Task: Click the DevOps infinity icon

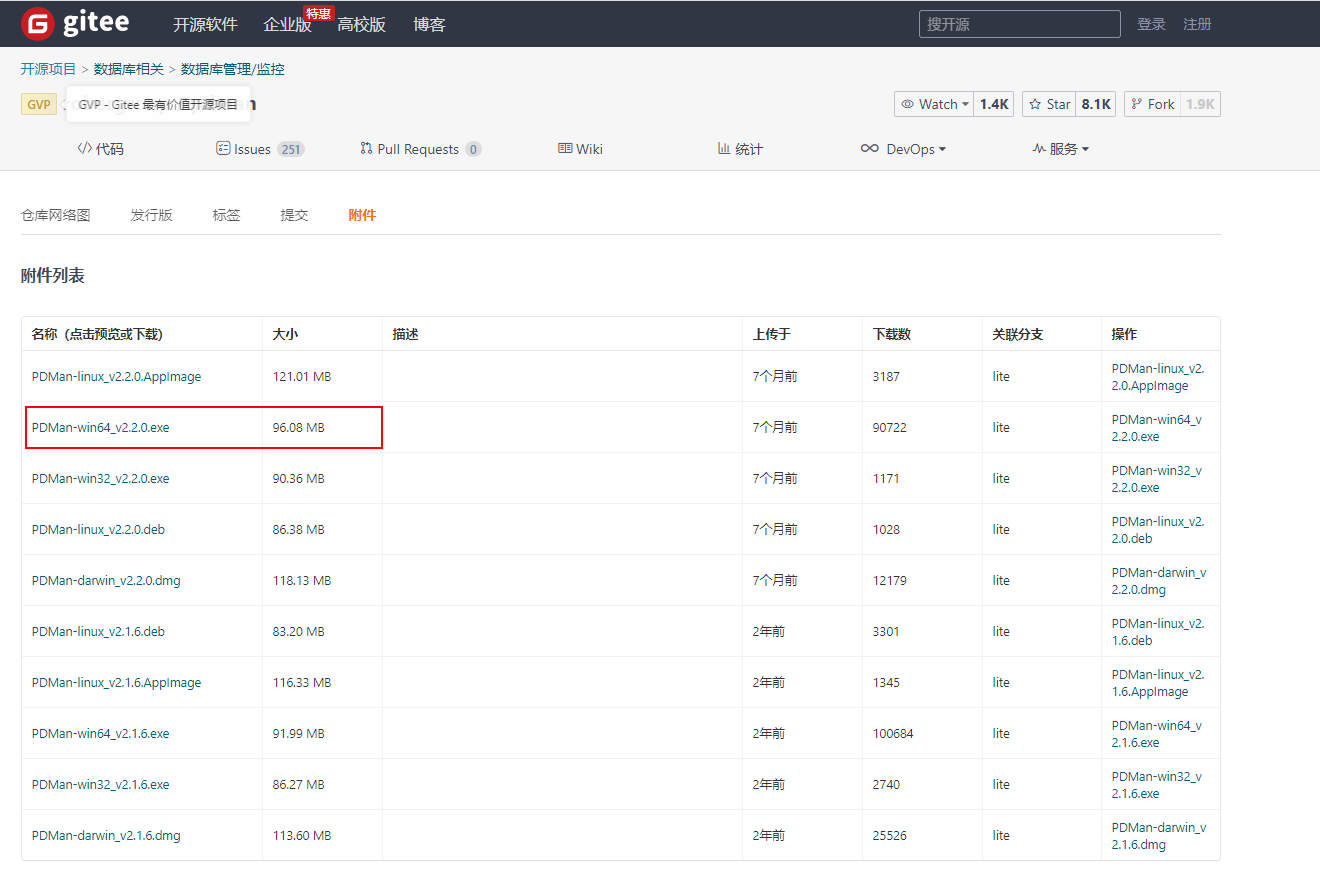Action: tap(868, 148)
